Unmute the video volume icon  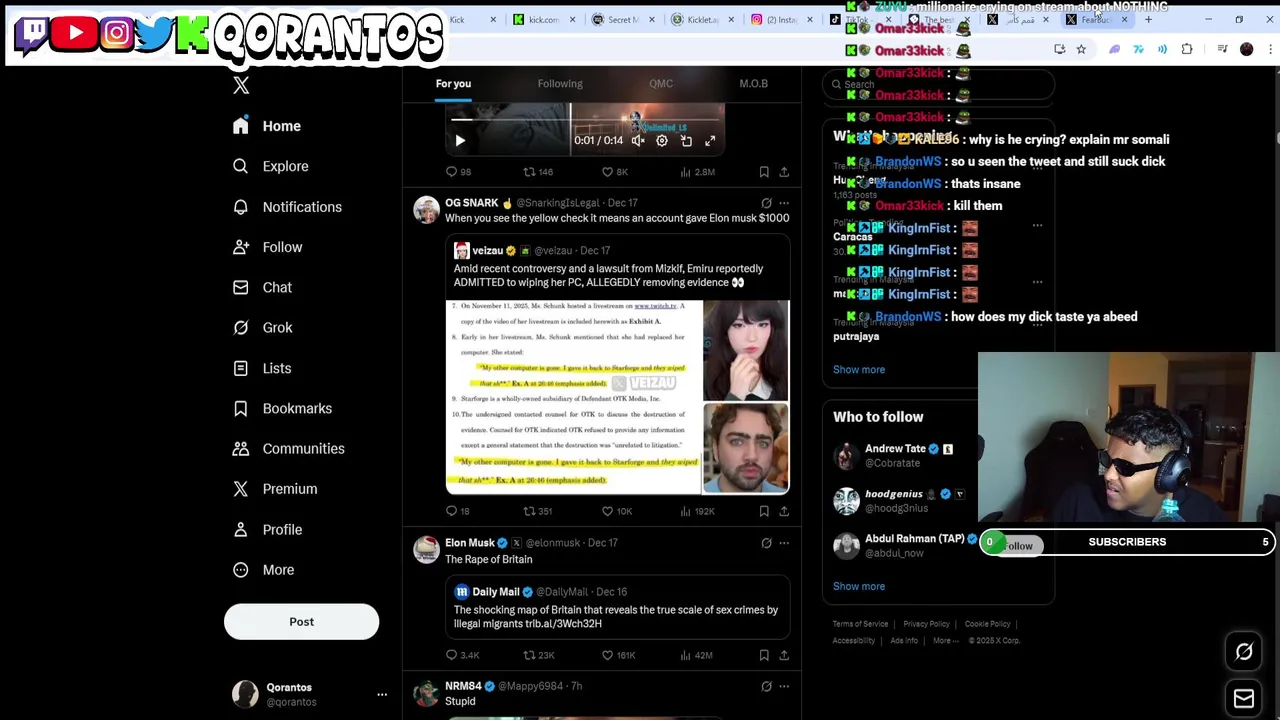[637, 141]
